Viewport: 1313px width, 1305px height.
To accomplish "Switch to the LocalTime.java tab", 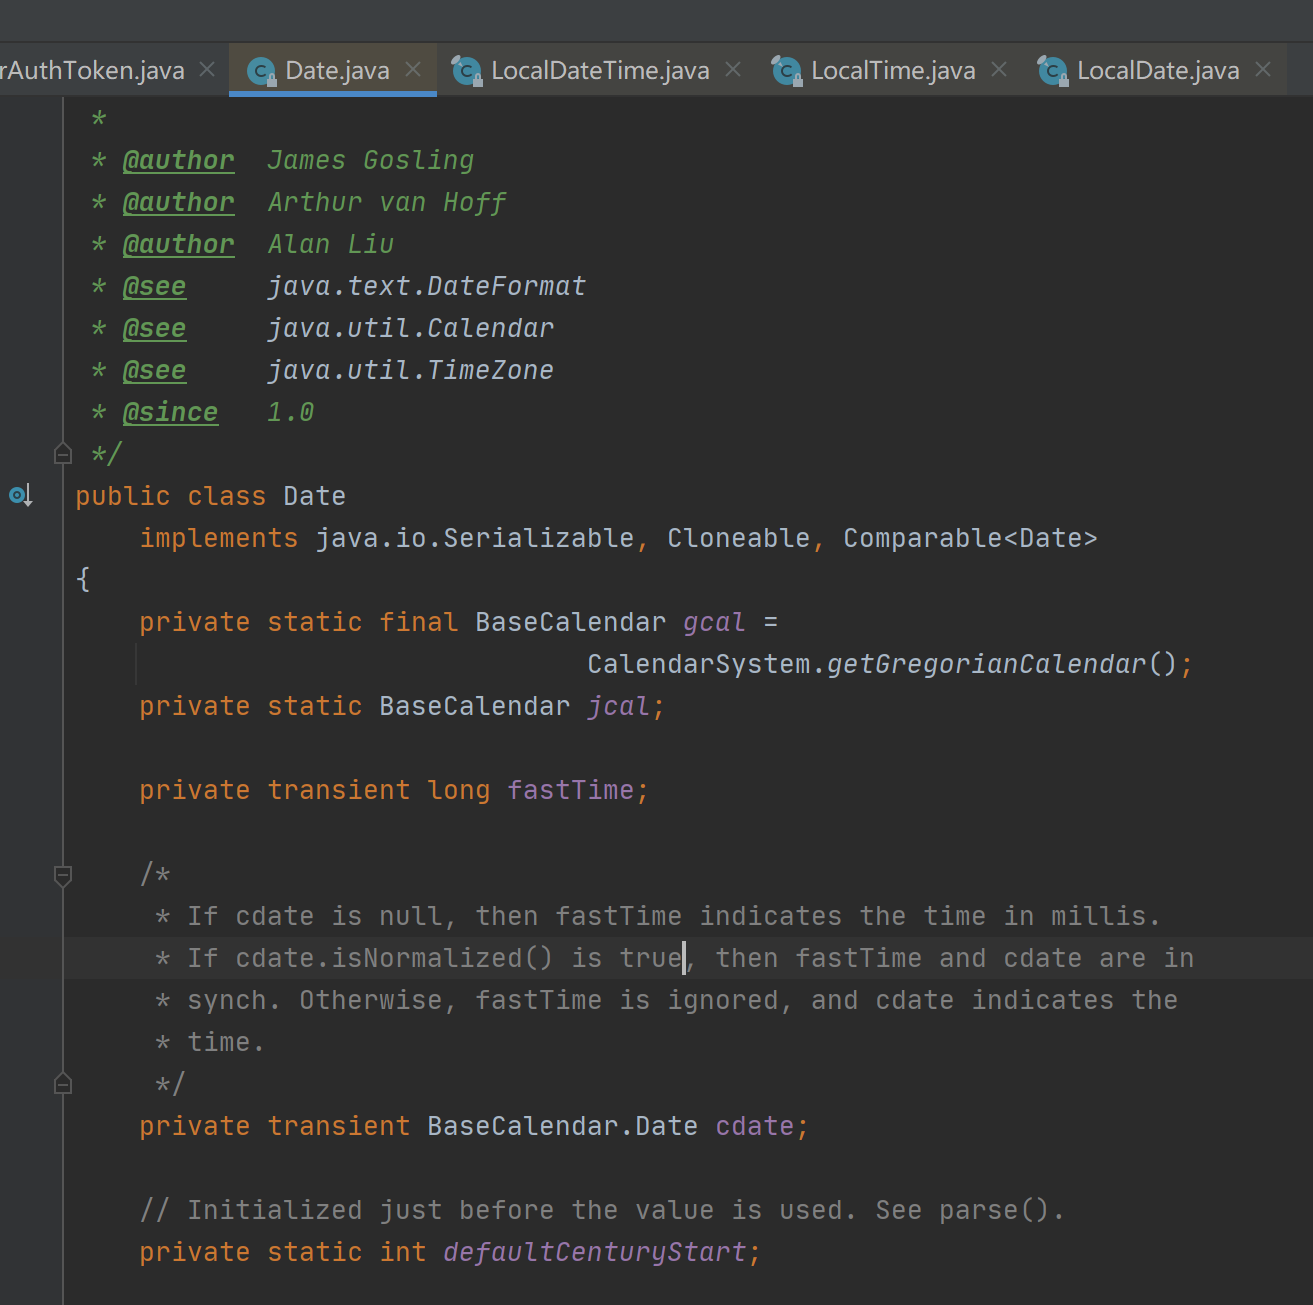I will tap(893, 70).
